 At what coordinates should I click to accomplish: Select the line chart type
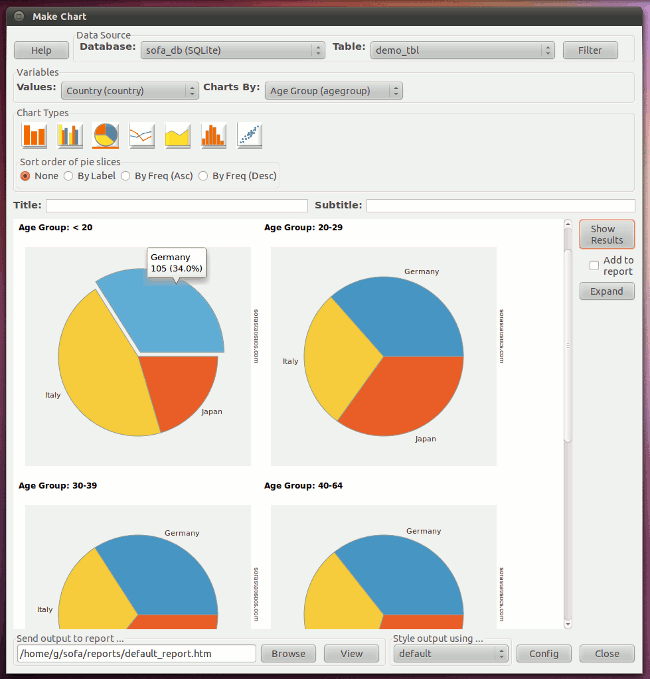click(142, 135)
